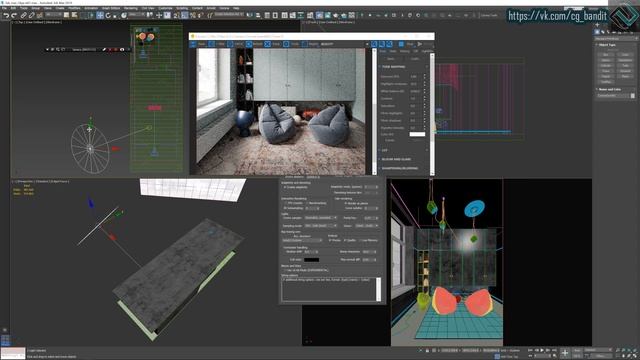
Task: Activate the Select and Move tool
Action: pos(100,16)
